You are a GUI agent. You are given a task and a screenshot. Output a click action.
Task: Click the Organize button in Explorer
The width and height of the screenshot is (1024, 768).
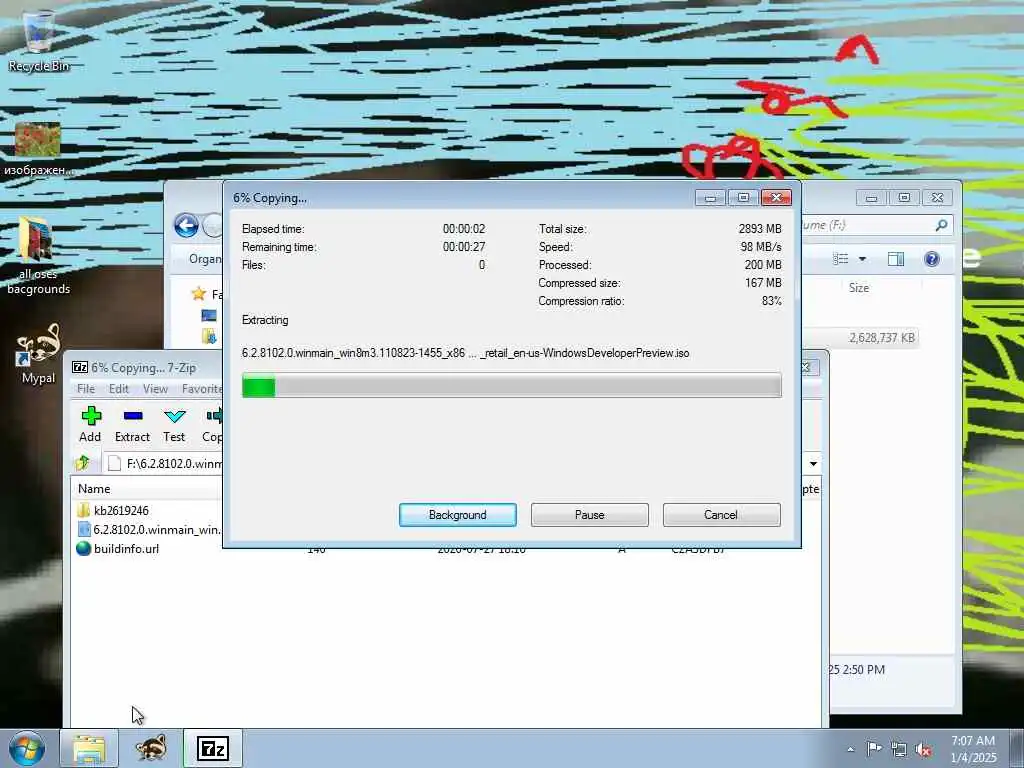click(205, 259)
